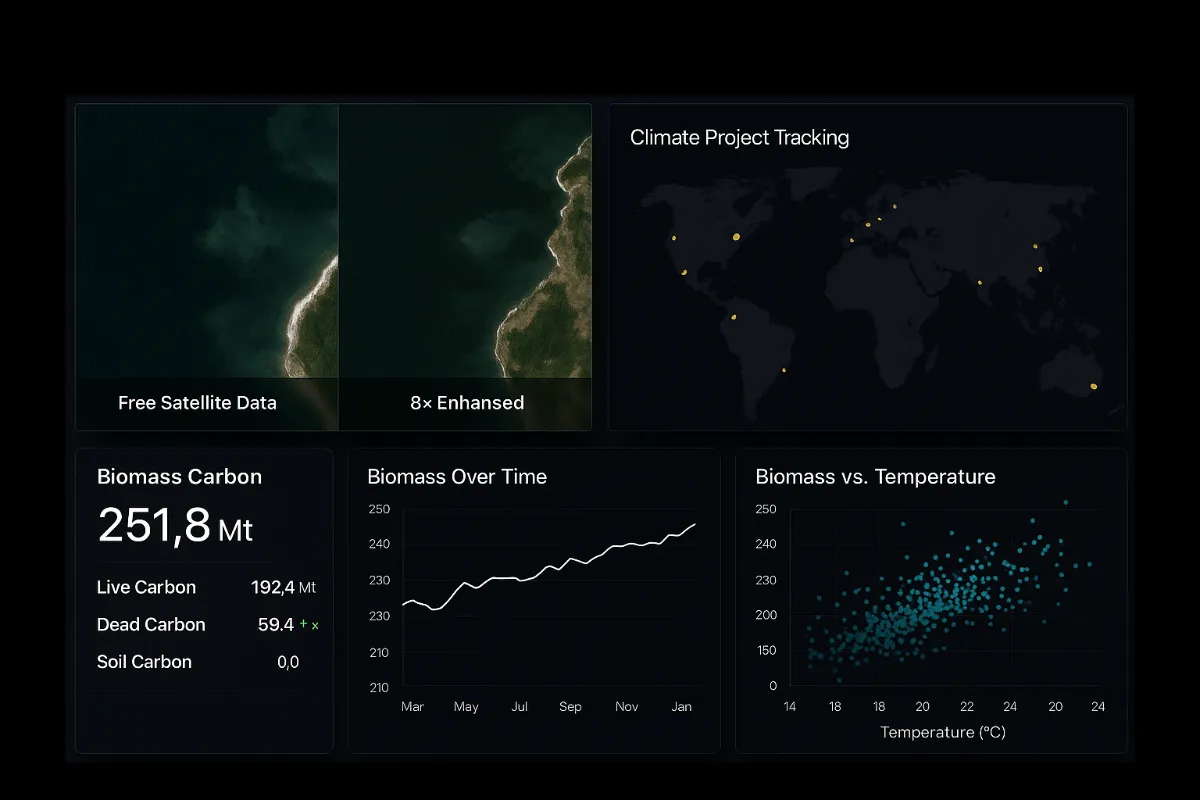Click the Biomass Carbon card heading
The width and height of the screenshot is (1200, 800).
tap(179, 477)
